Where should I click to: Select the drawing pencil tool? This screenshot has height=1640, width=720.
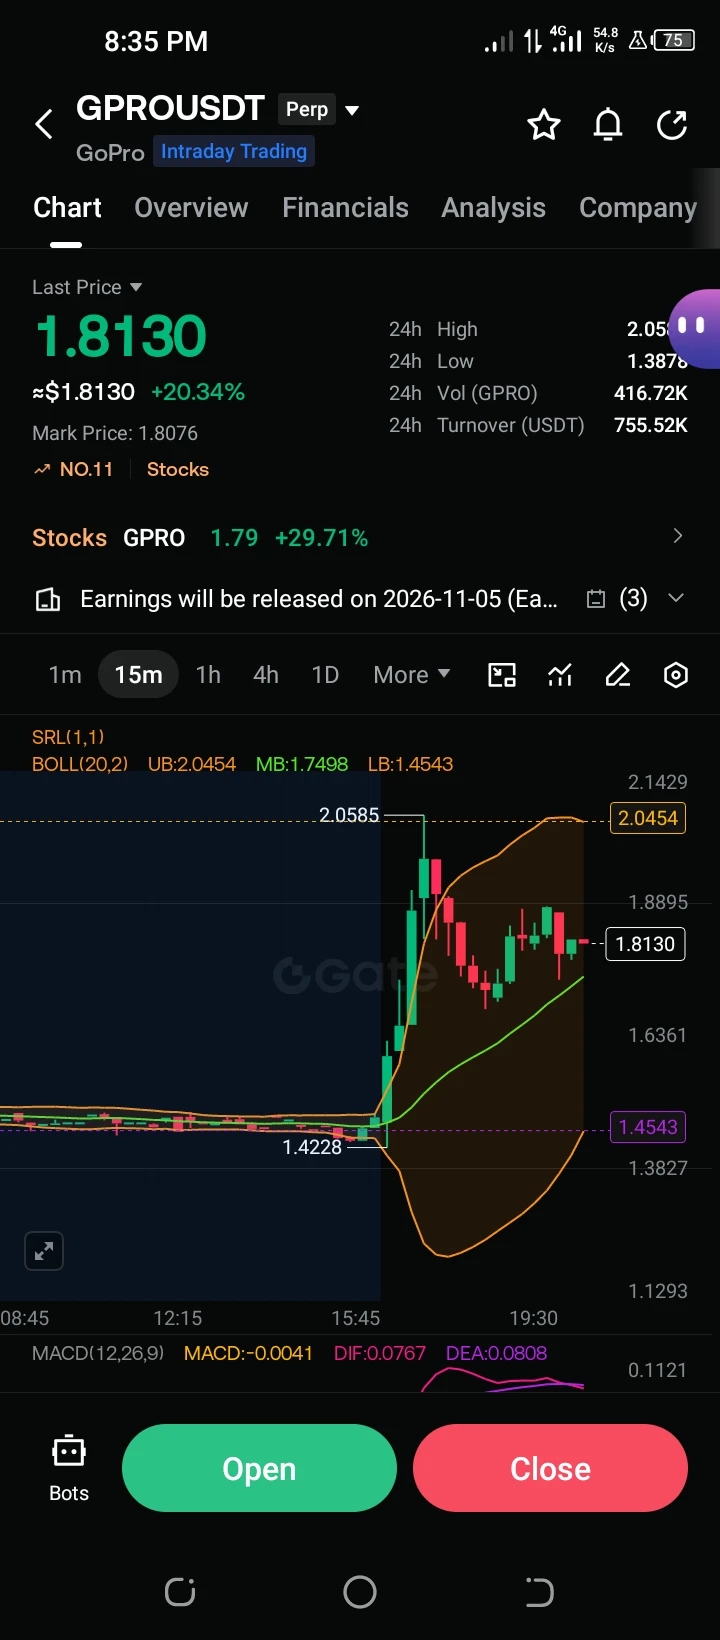pyautogui.click(x=618, y=675)
